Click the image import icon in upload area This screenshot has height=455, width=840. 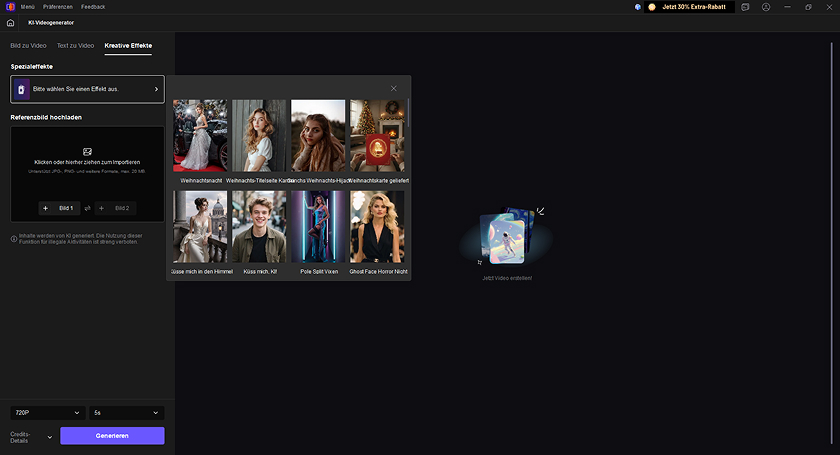click(87, 151)
